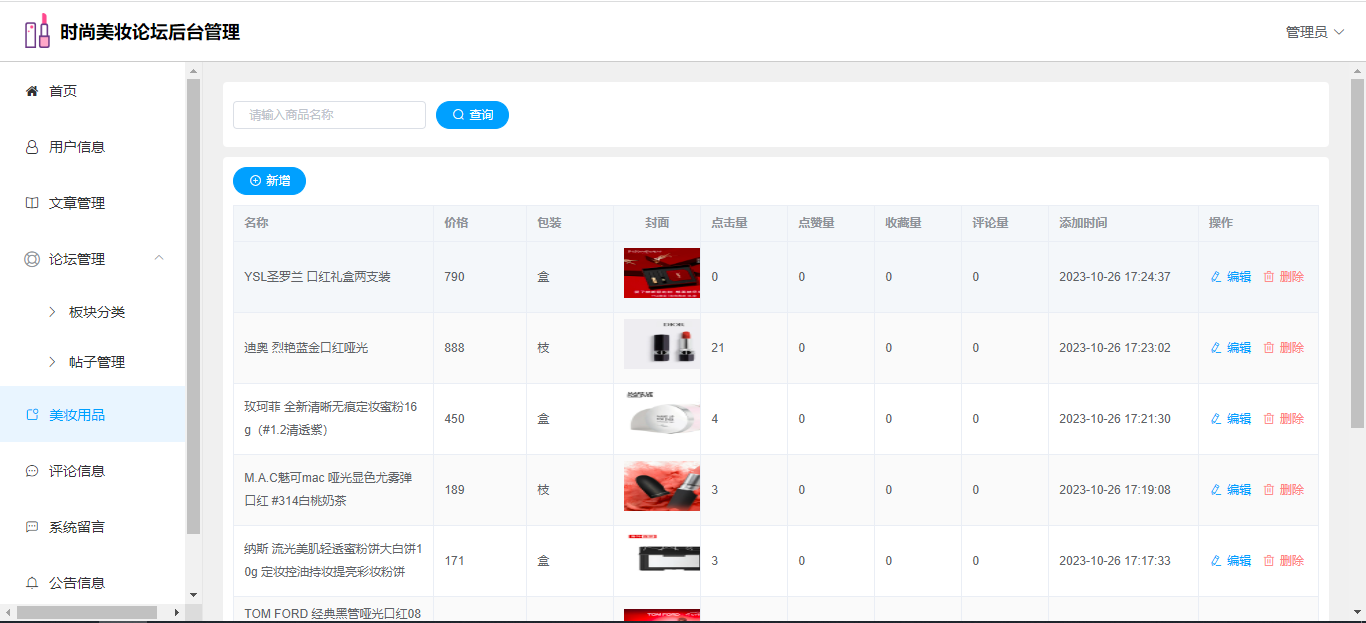The image size is (1366, 623).
Task: Click the home icon beside 首页
Action: 32,91
